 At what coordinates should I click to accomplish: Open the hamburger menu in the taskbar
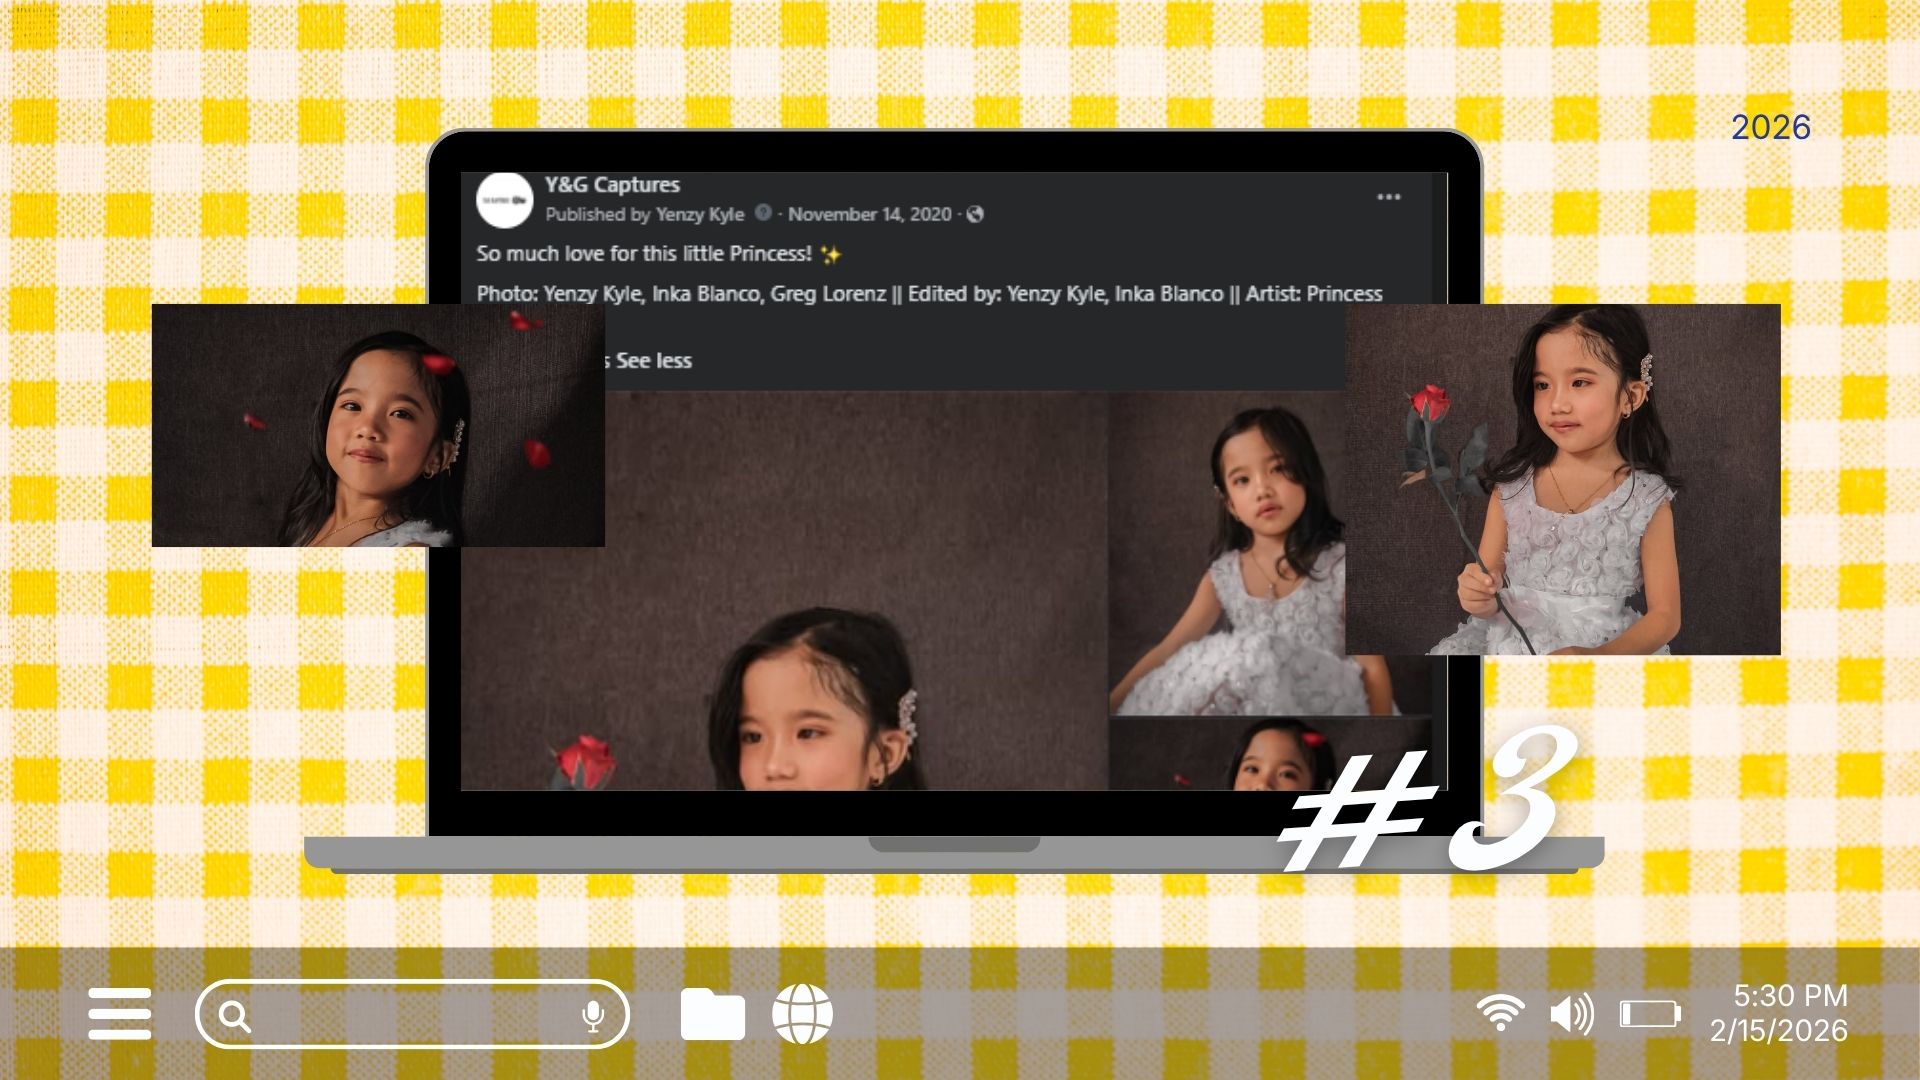pyautogui.click(x=120, y=1014)
